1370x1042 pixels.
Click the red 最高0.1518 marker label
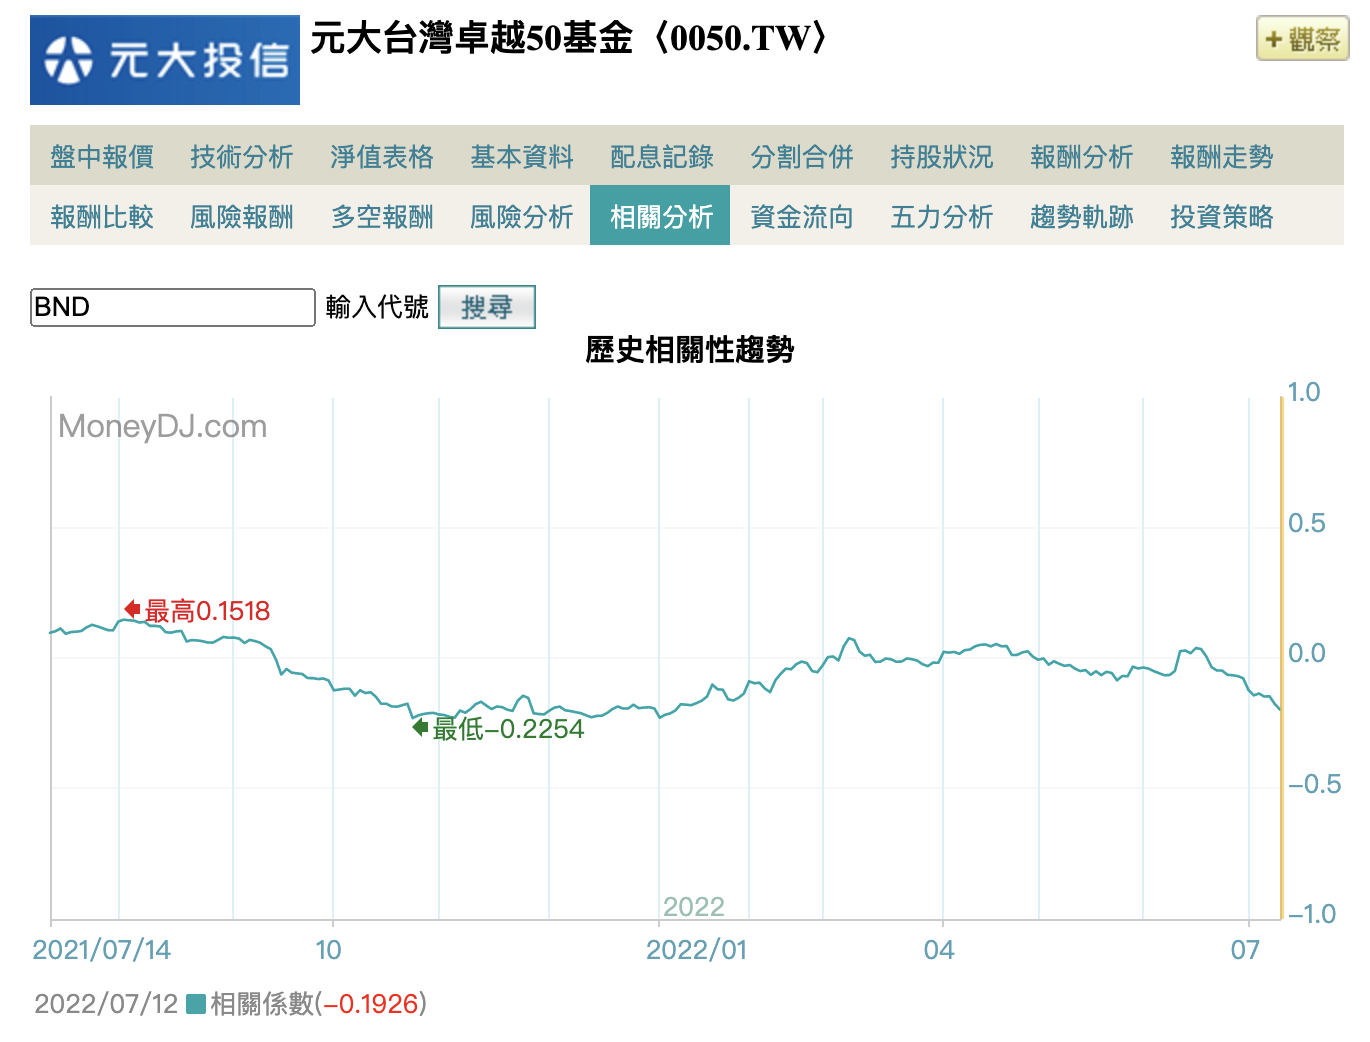click(x=207, y=611)
